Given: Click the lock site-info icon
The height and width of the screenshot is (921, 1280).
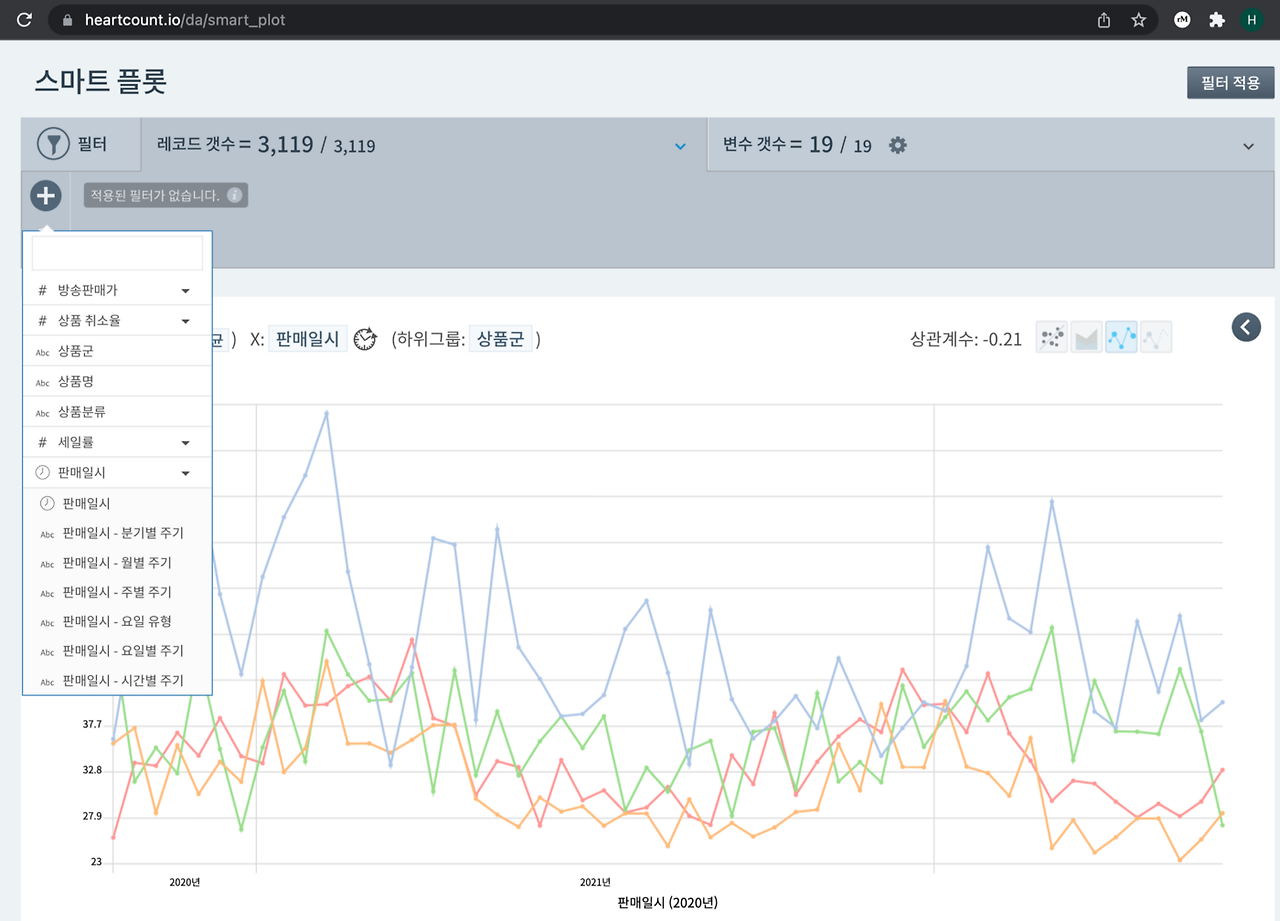Looking at the screenshot, I should pyautogui.click(x=67, y=20).
